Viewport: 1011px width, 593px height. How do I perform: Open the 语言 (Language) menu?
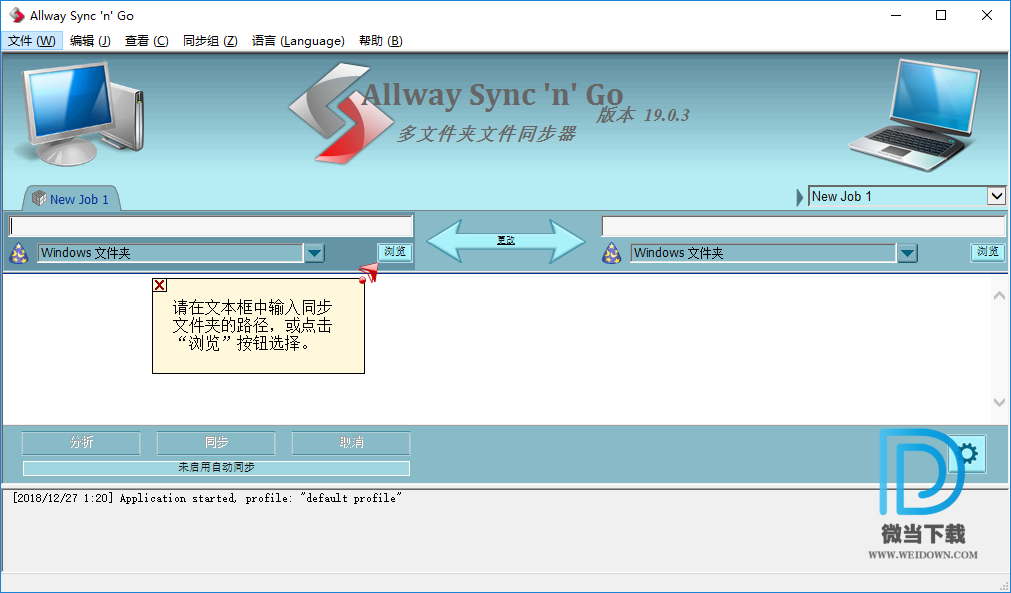pyautogui.click(x=298, y=41)
